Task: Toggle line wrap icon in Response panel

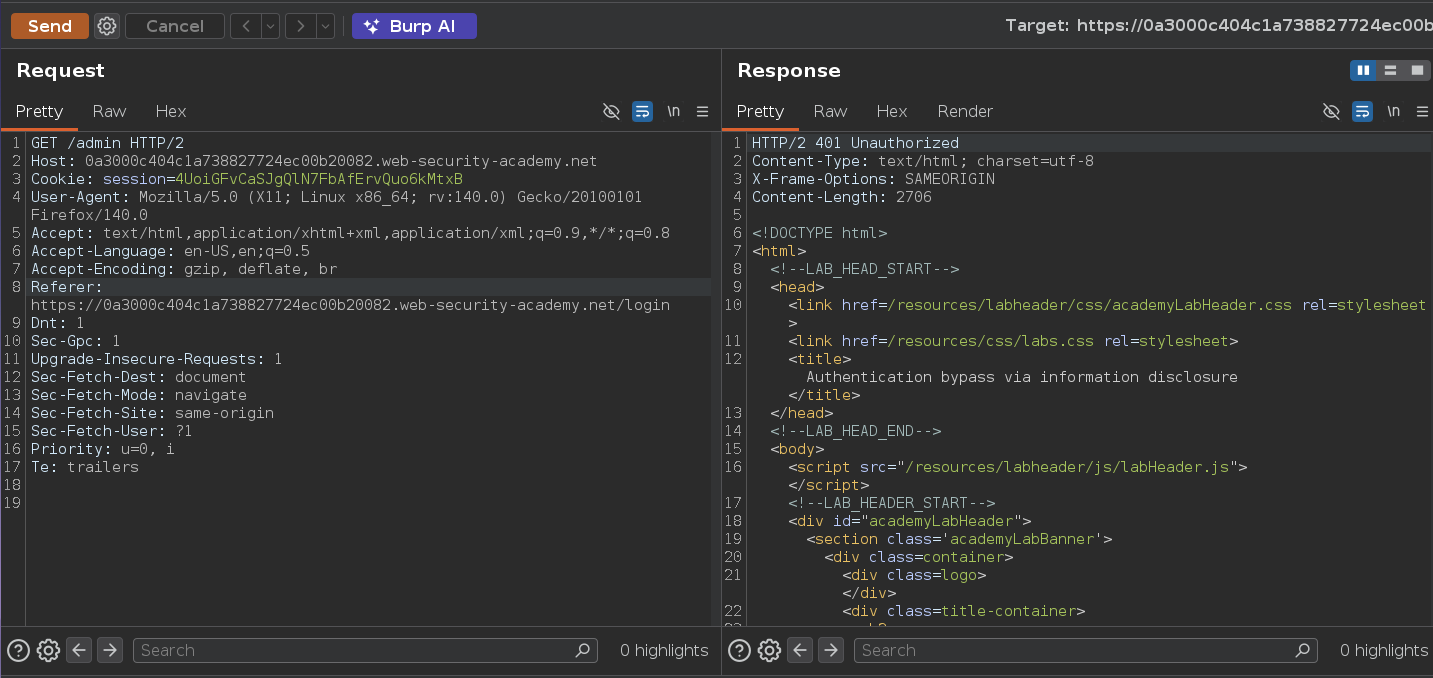Action: click(1362, 111)
